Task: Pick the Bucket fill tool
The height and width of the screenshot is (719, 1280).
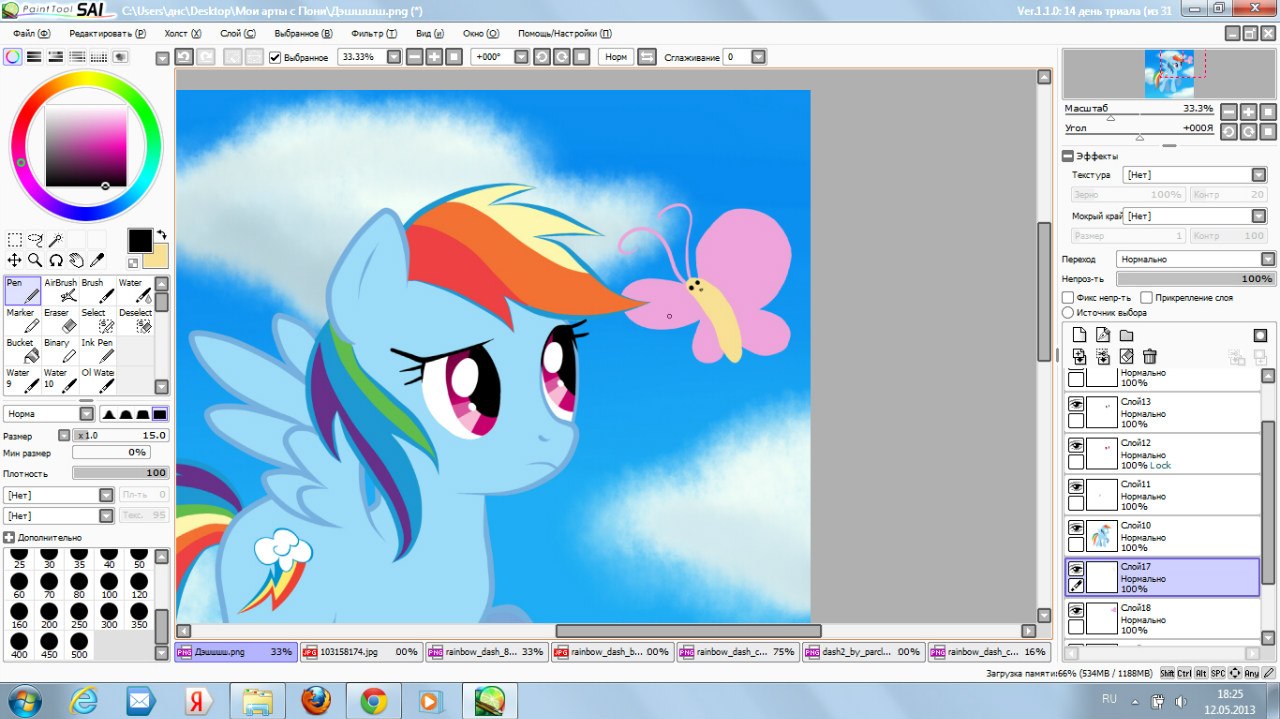Action: pos(23,350)
